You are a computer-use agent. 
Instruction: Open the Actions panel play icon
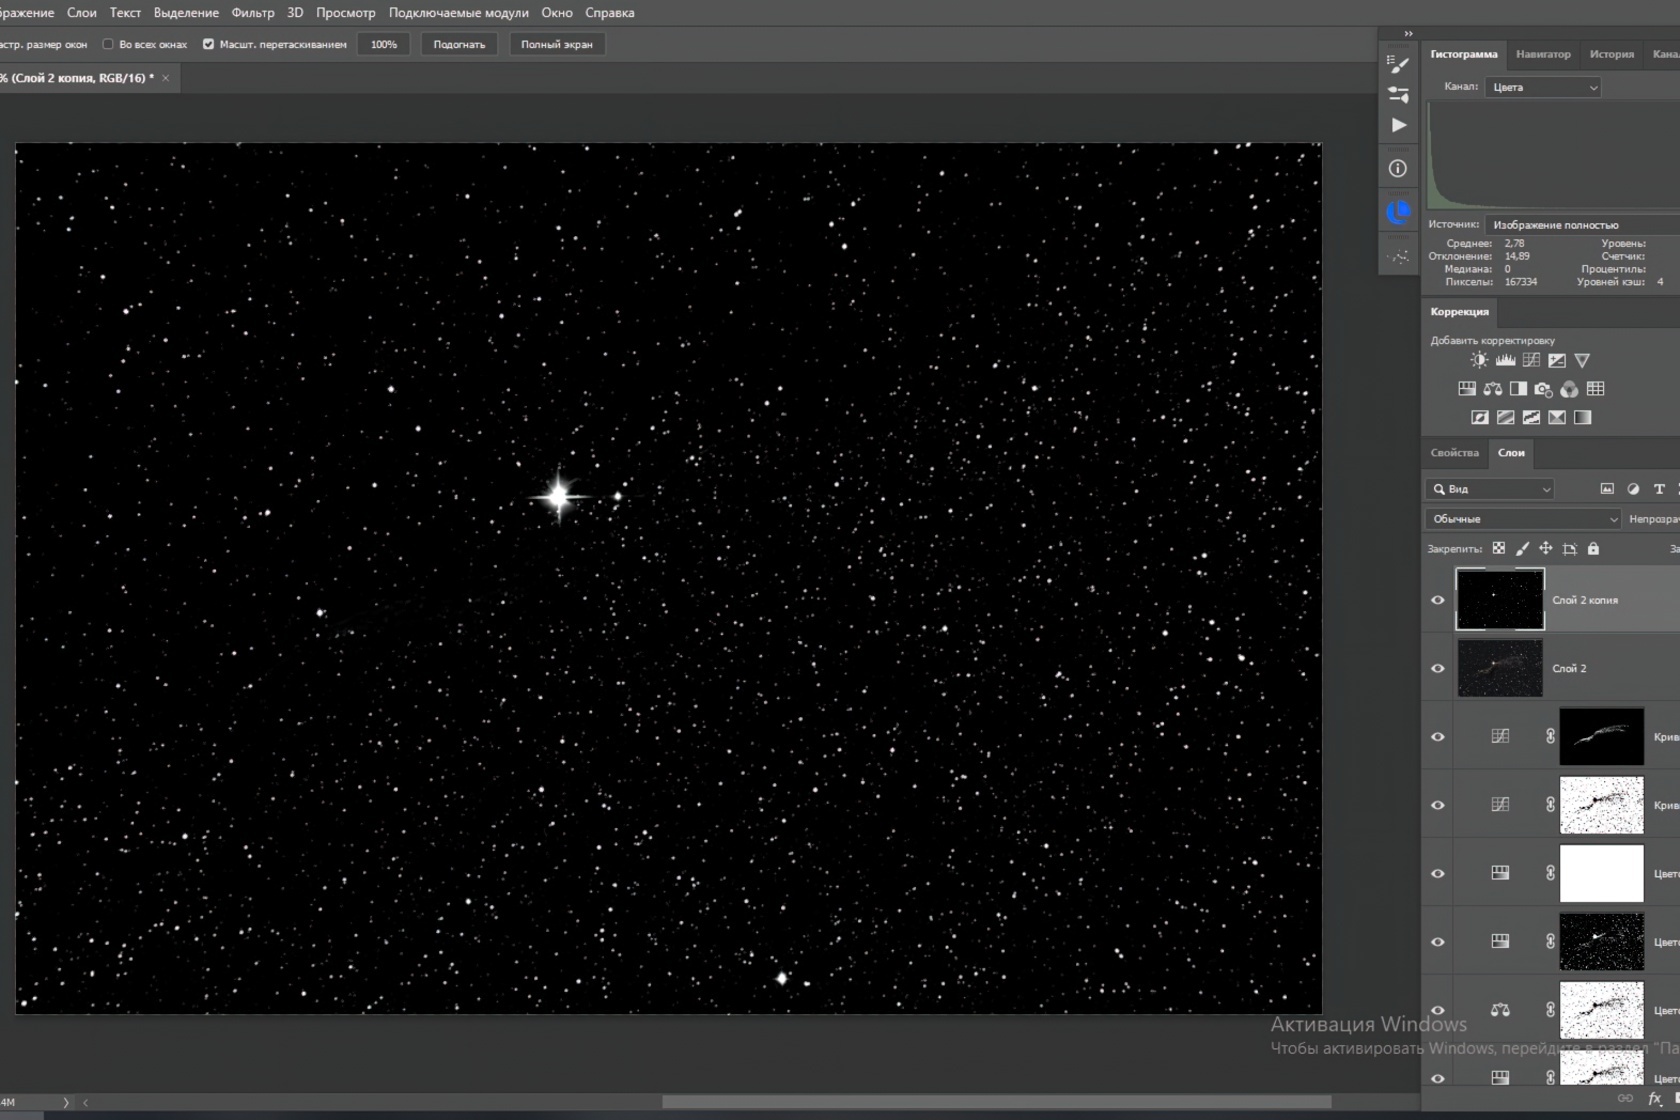click(1398, 125)
